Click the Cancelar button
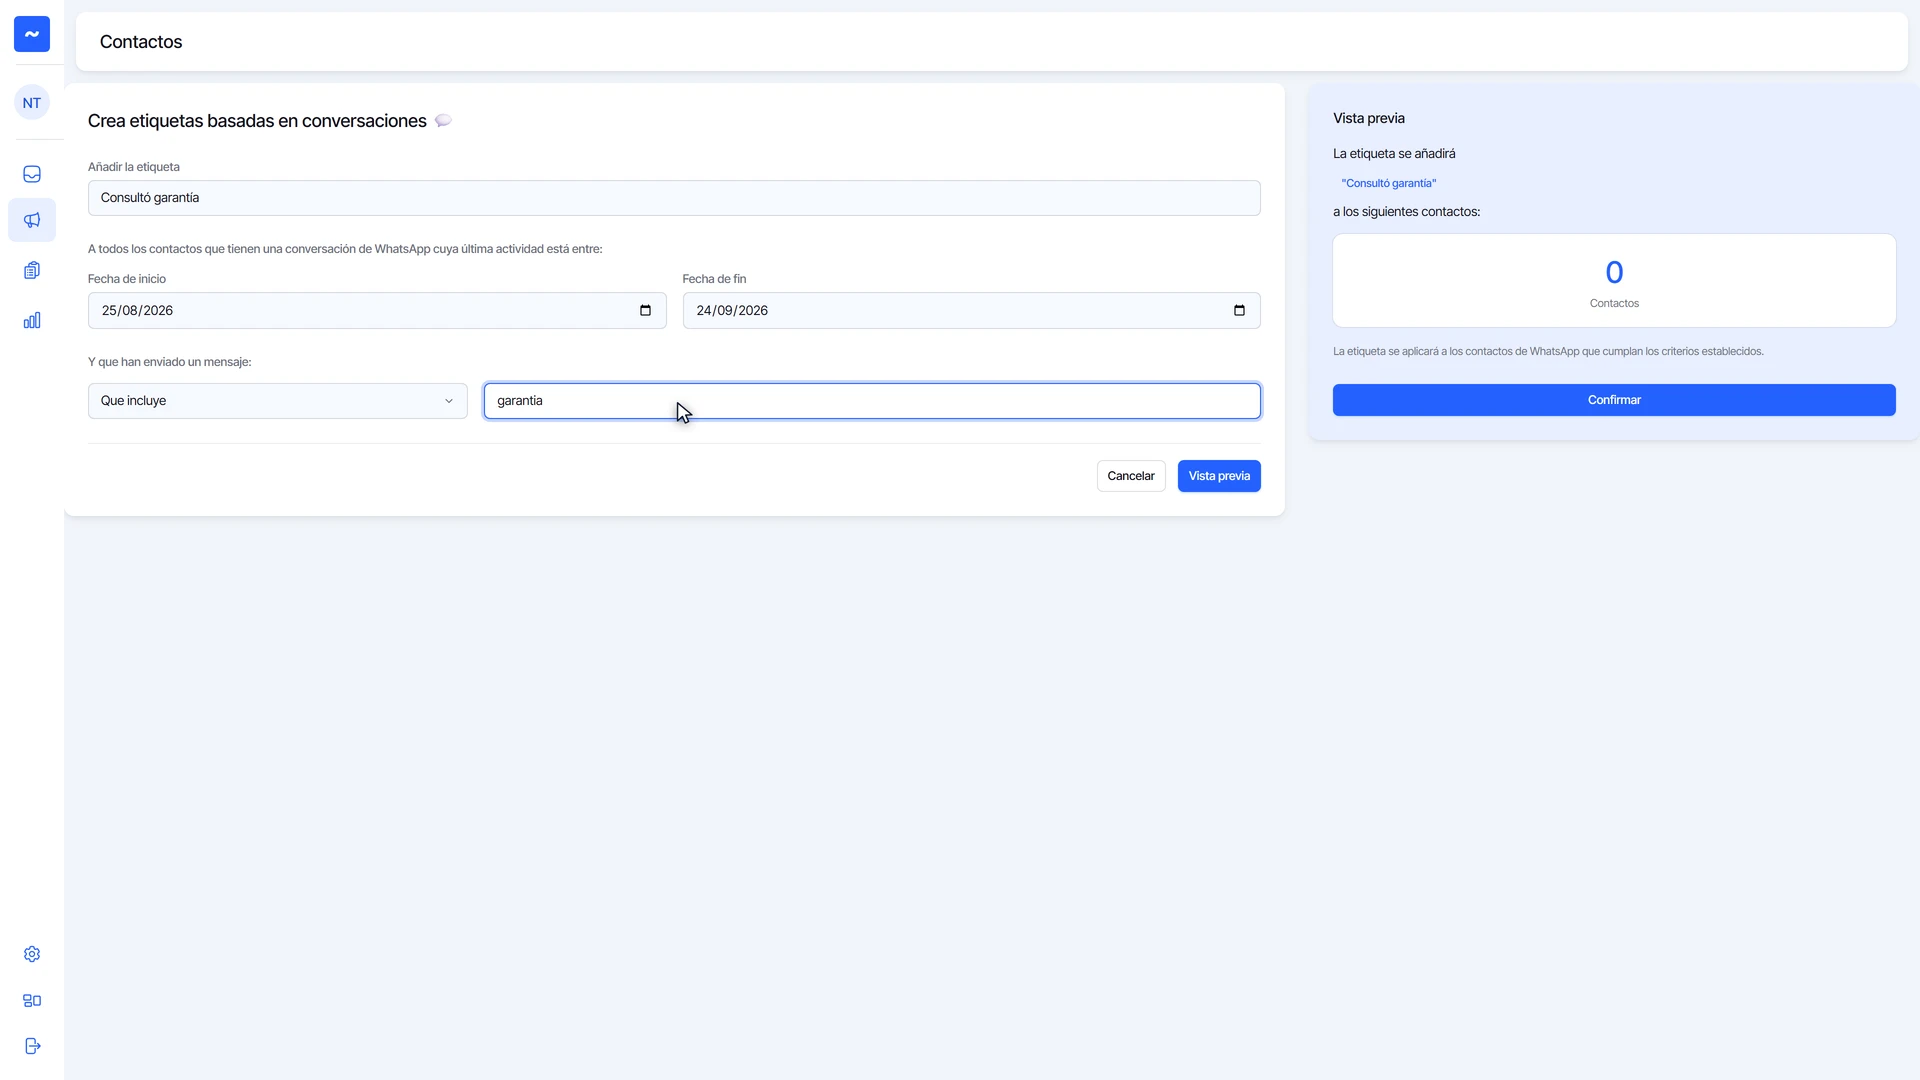Screen dimensions: 1920x1080 (x=1131, y=476)
